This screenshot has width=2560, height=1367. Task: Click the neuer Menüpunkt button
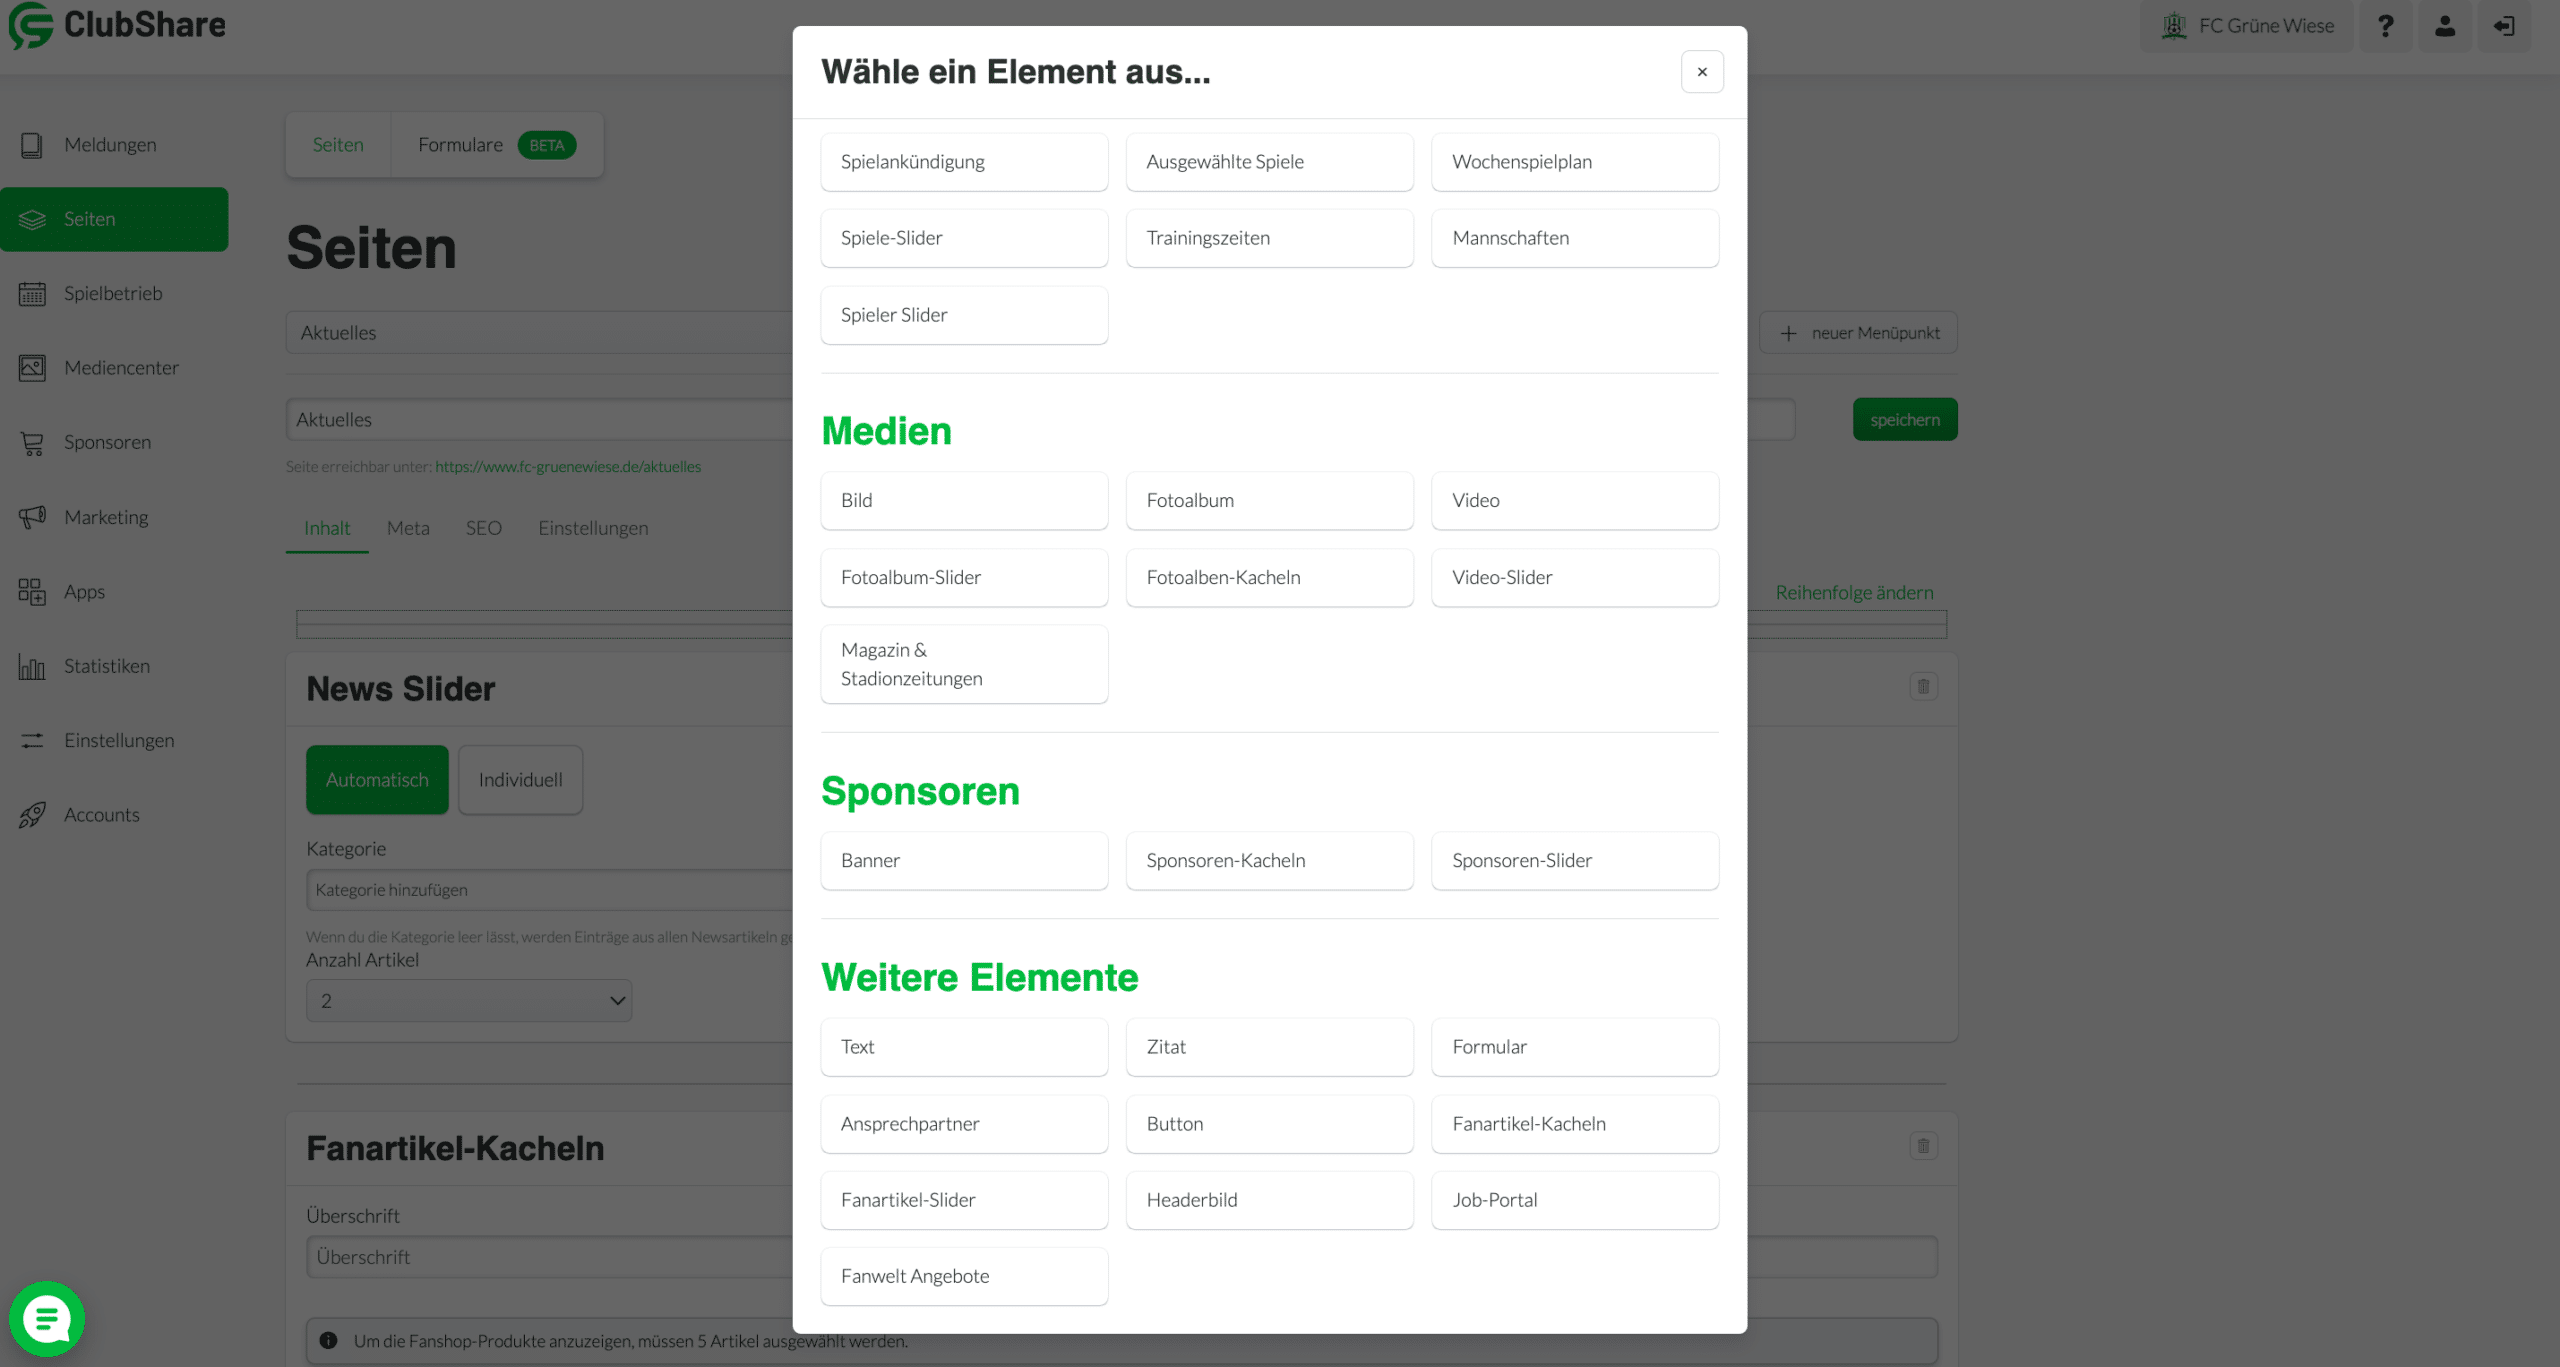pyautogui.click(x=1858, y=333)
